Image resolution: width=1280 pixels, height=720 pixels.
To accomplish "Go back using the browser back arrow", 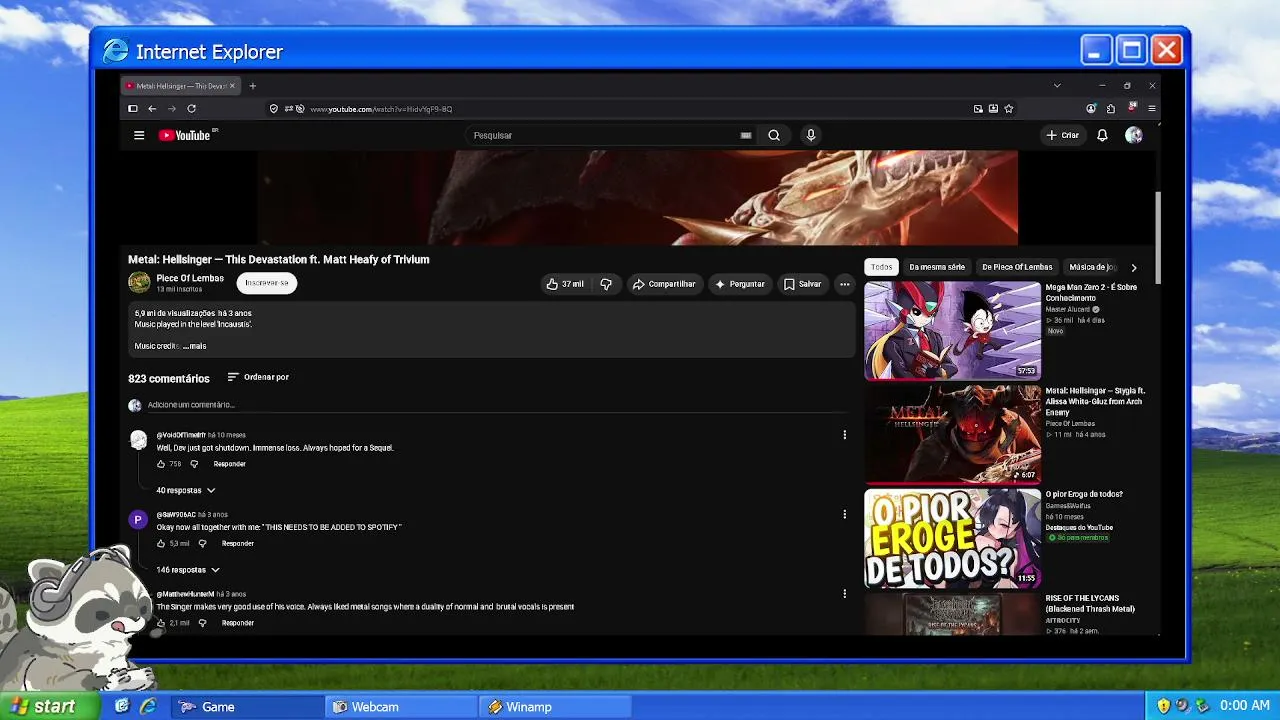I will (152, 109).
